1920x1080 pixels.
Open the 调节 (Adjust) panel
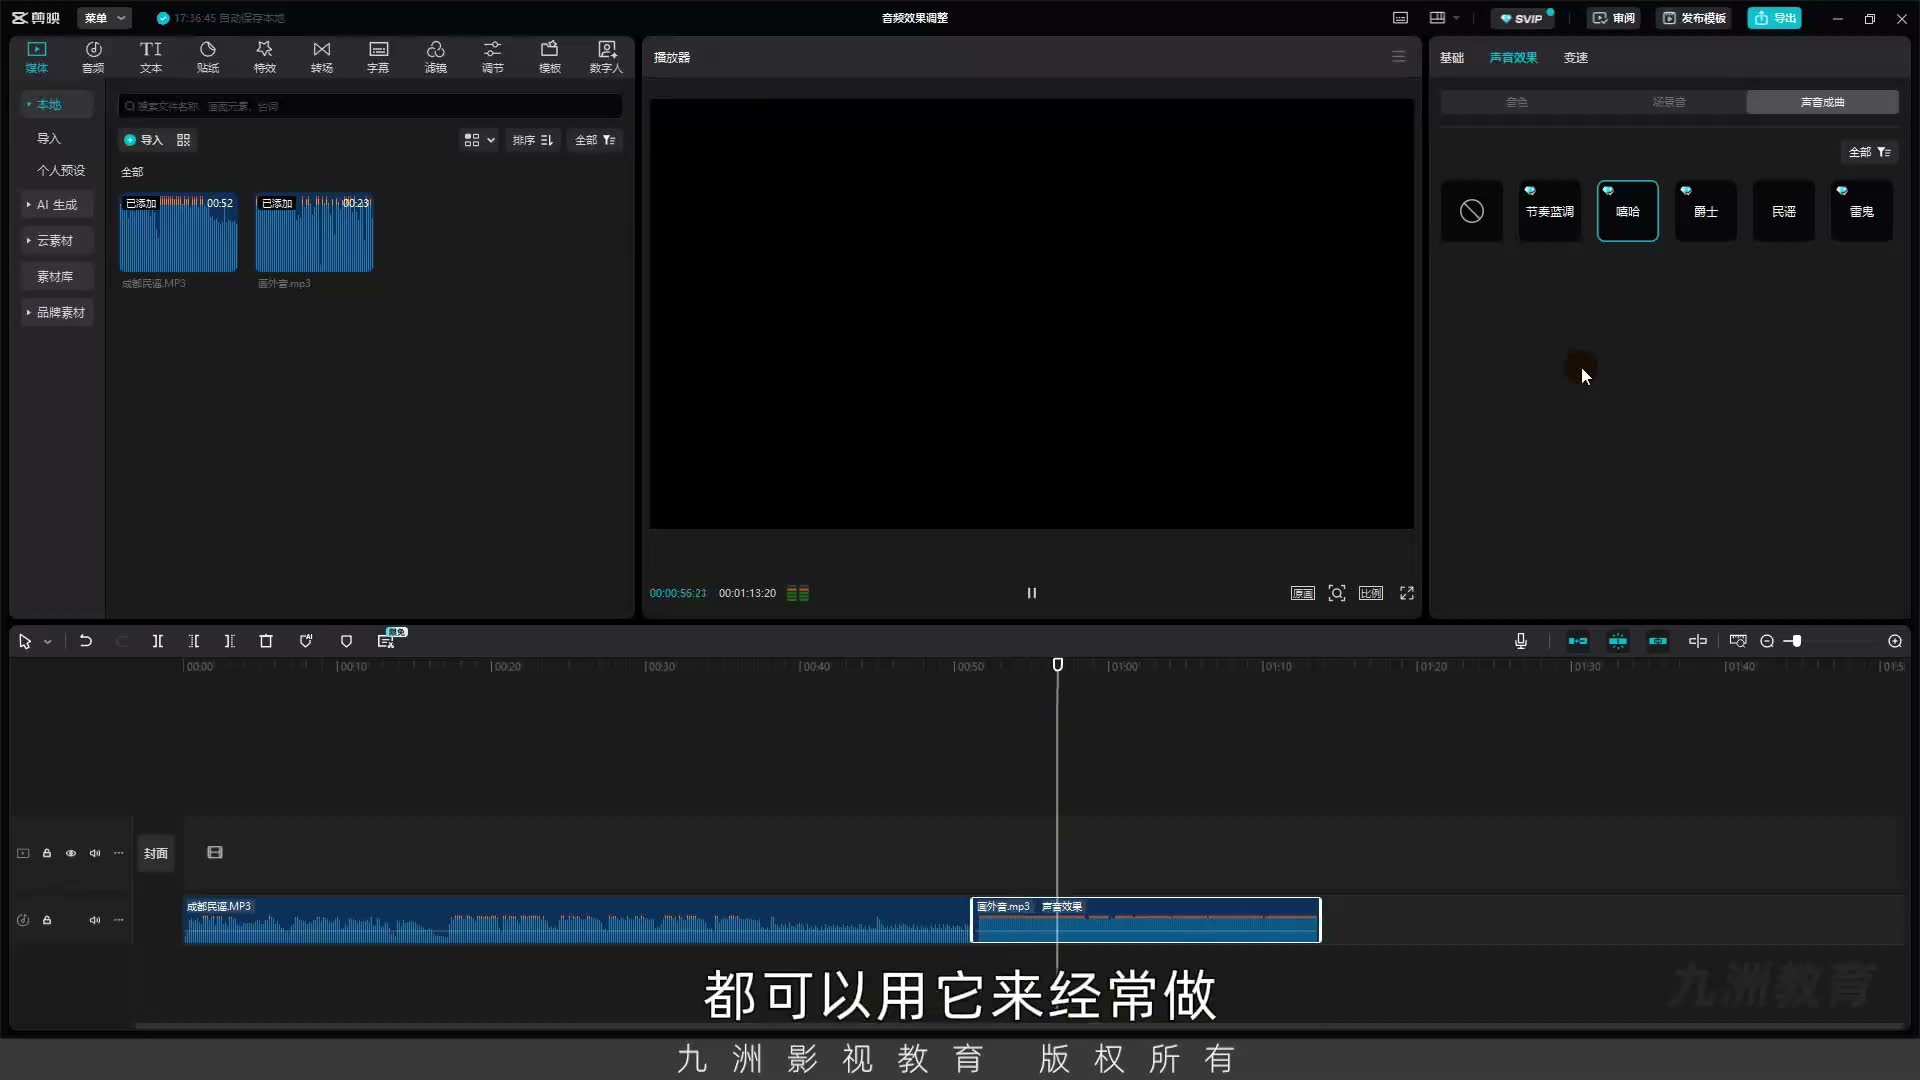tap(492, 57)
